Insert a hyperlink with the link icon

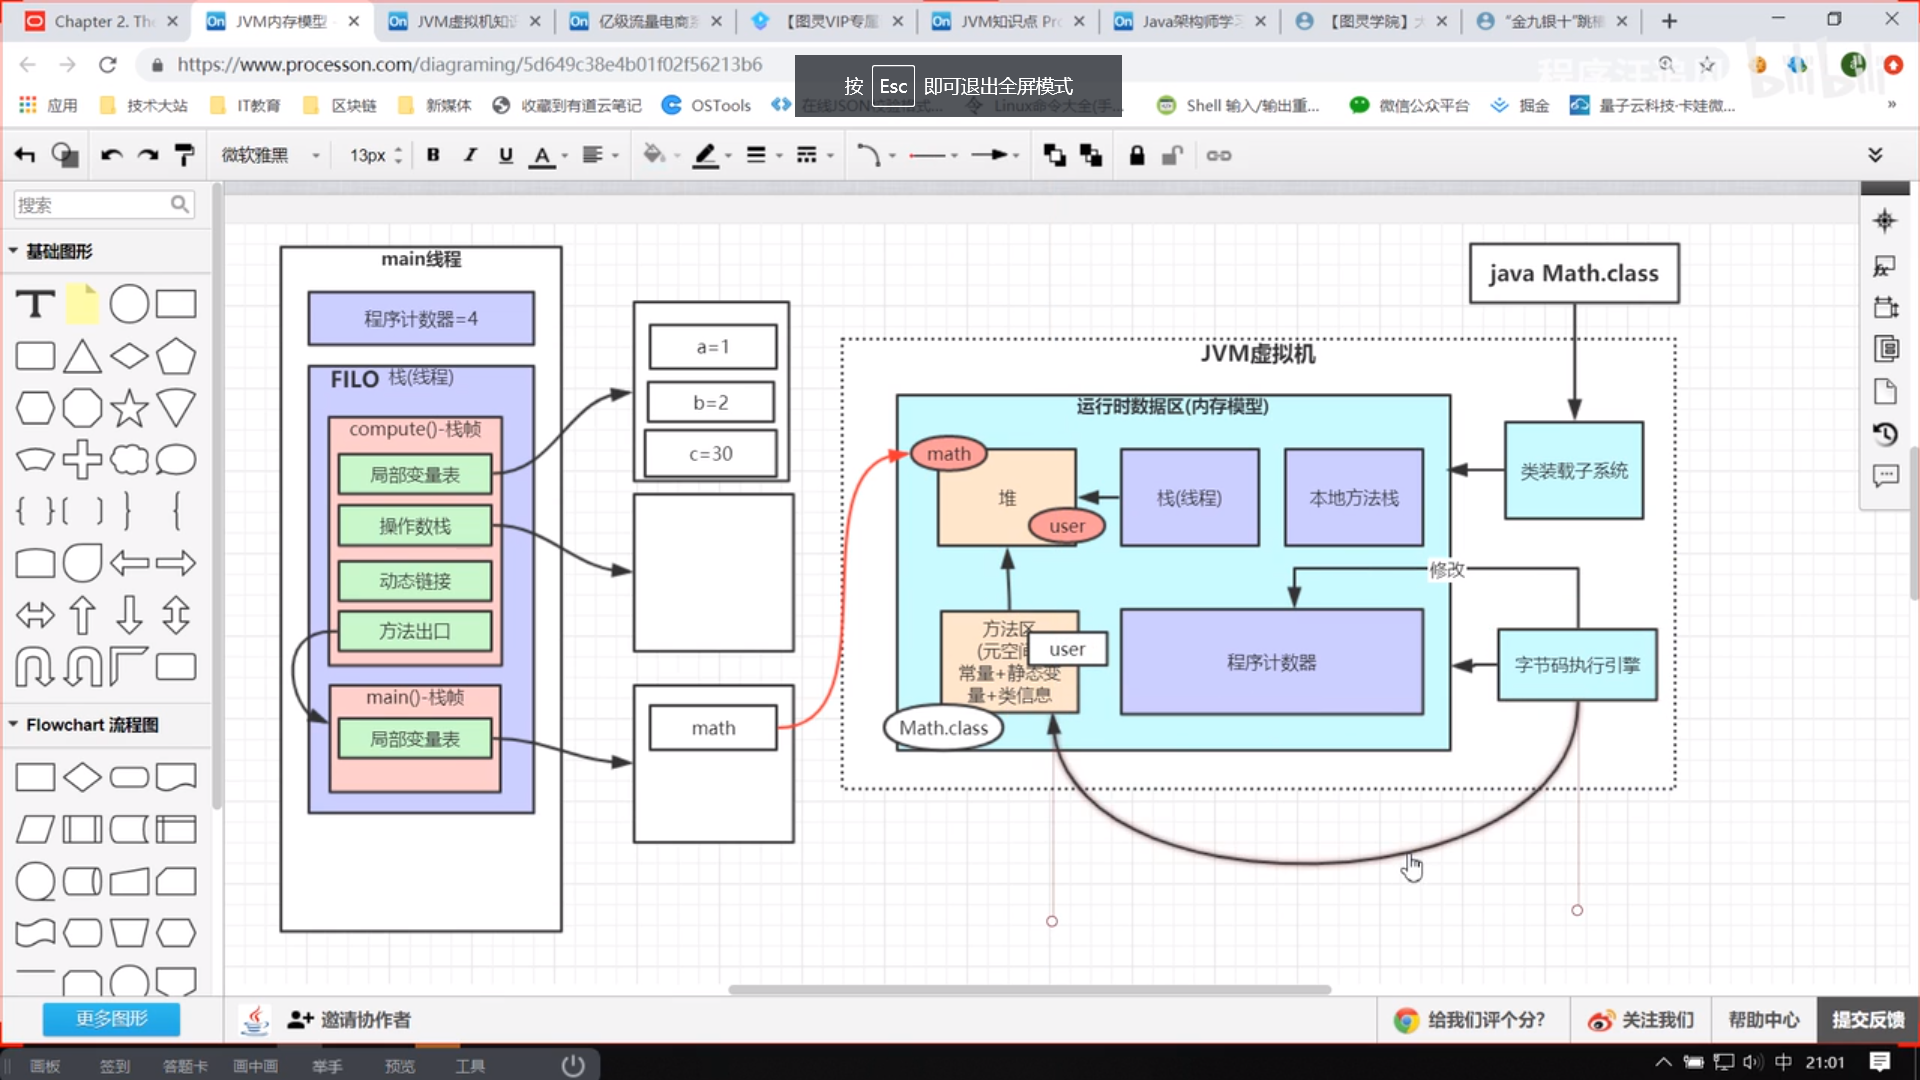(x=1218, y=155)
